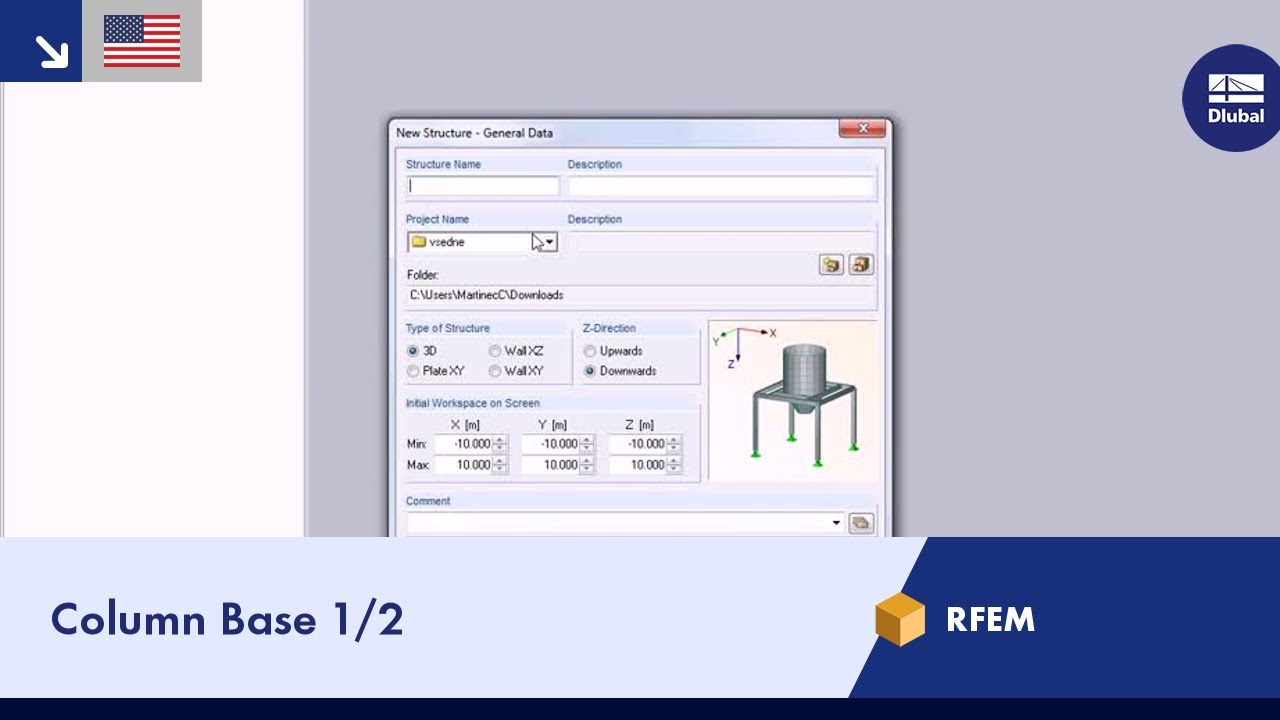Open the Project Name dropdown 'vsedne'
Image resolution: width=1280 pixels, height=720 pixels.
tap(482, 242)
